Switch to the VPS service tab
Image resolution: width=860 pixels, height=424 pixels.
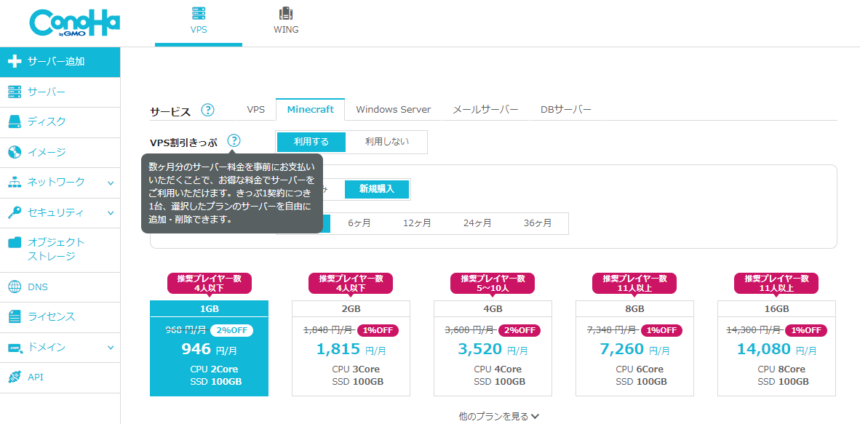point(256,110)
